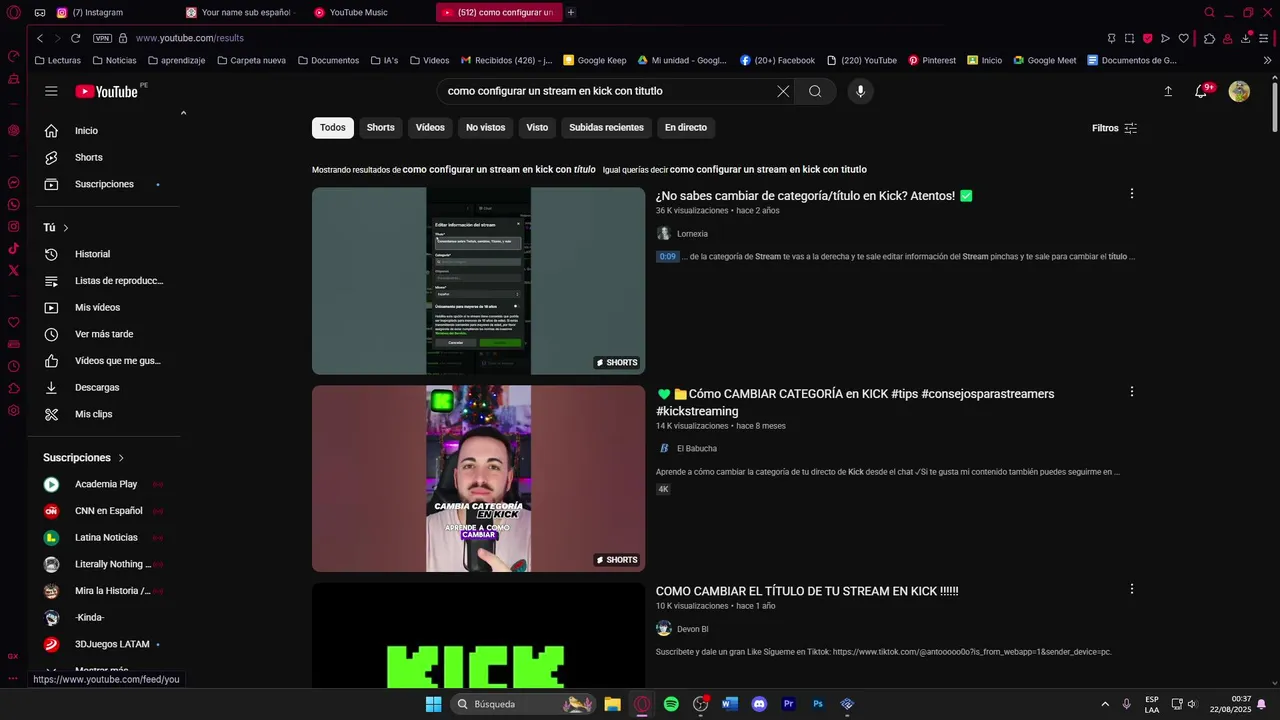Click the sidebar scroll-up arrow

coord(183,113)
